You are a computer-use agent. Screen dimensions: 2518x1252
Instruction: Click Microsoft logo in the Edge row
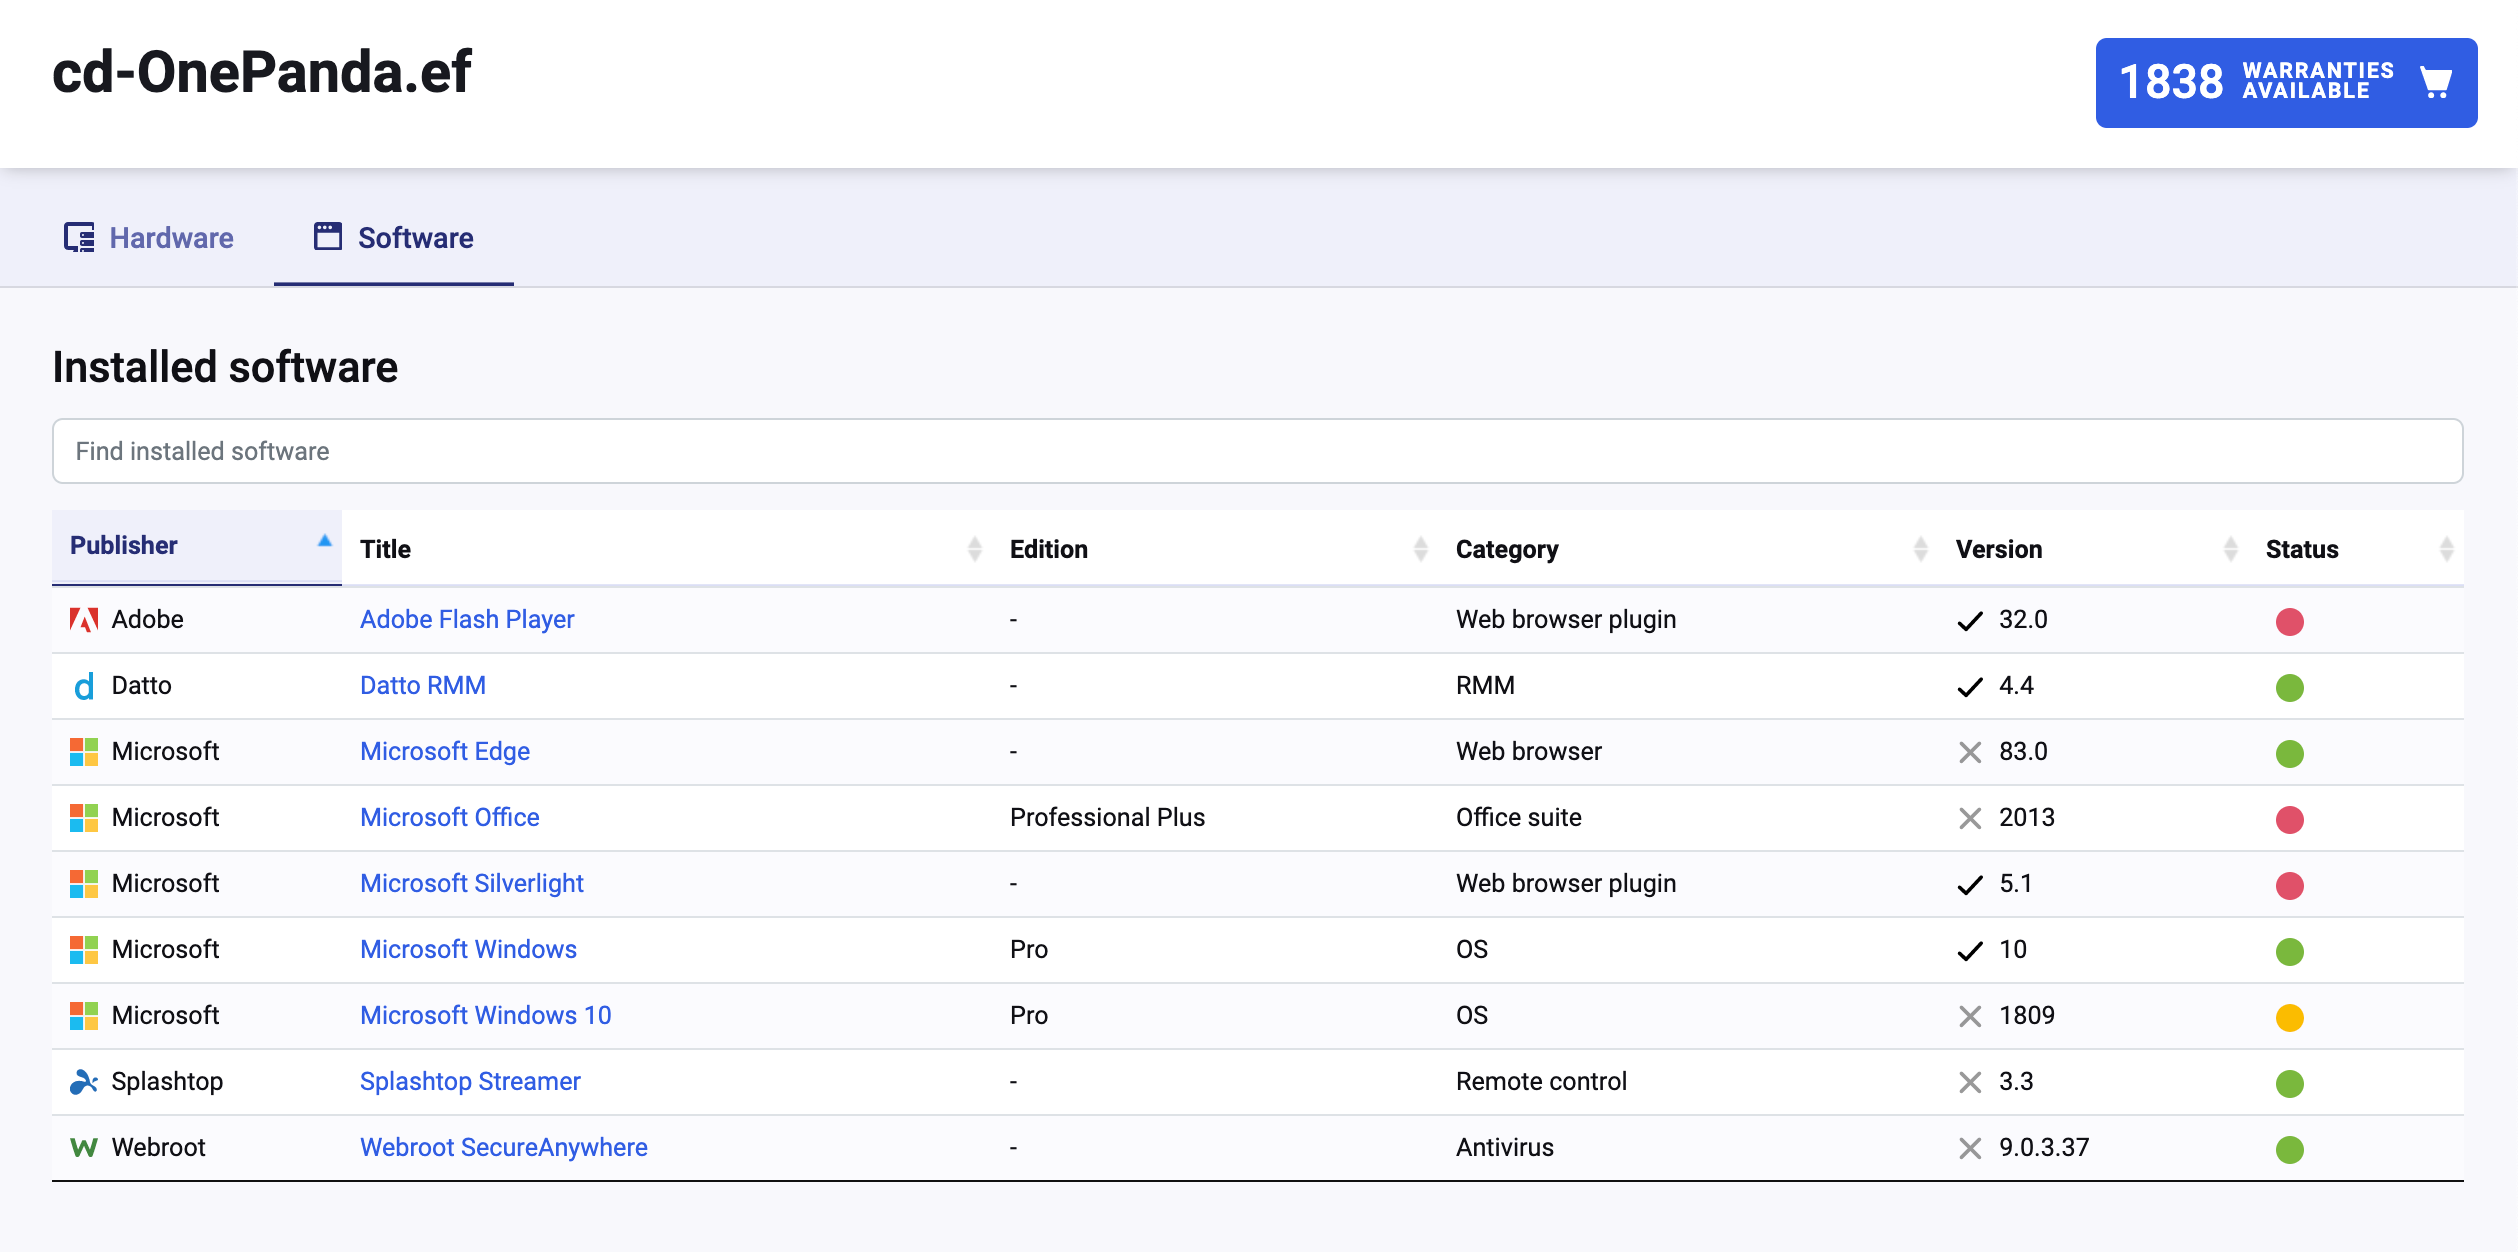tap(84, 752)
